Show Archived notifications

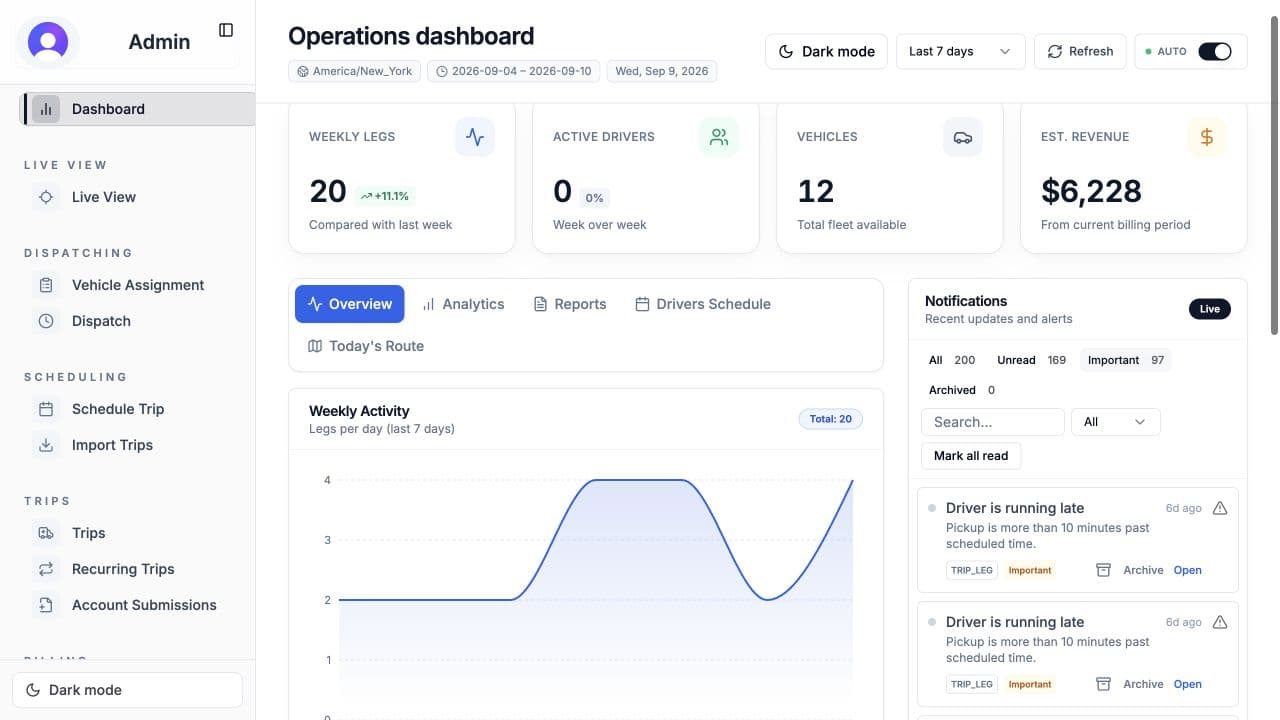[962, 390]
